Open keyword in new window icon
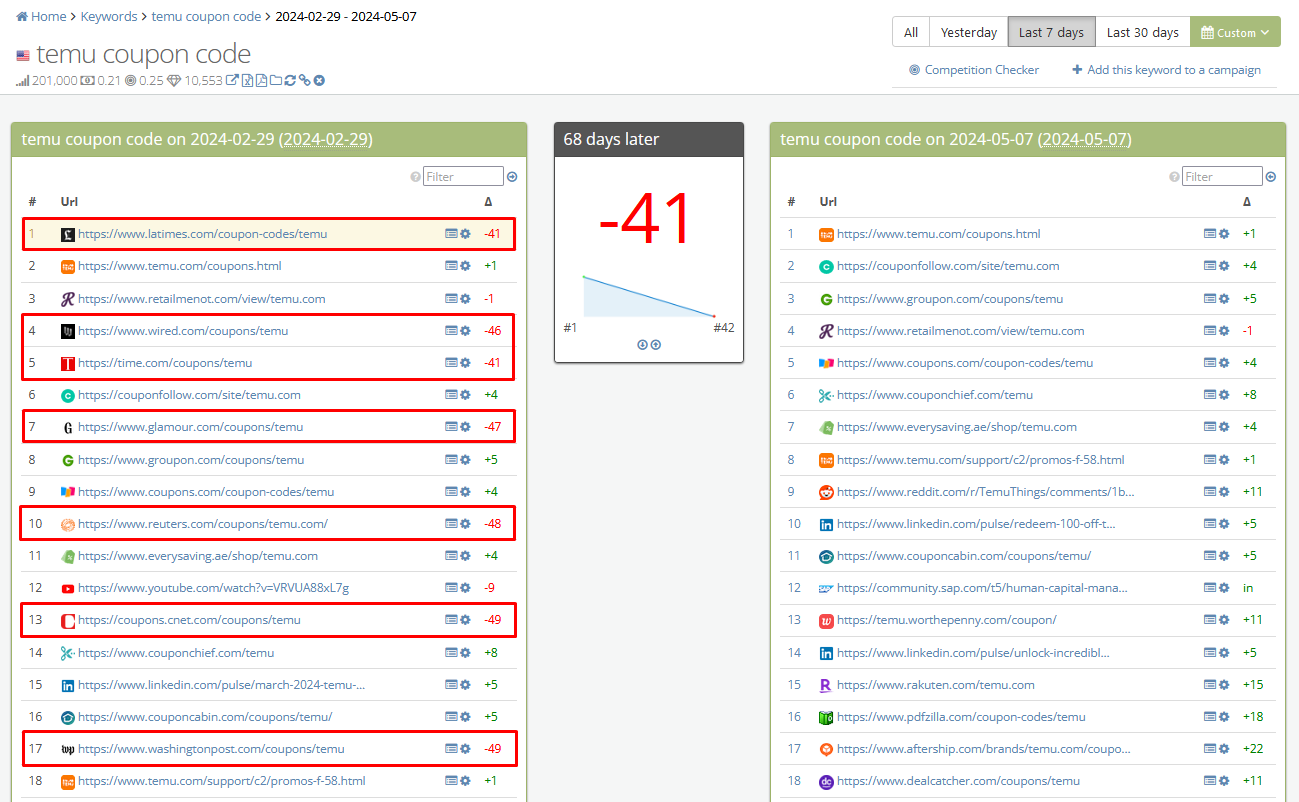This screenshot has width=1299, height=802. pos(232,80)
